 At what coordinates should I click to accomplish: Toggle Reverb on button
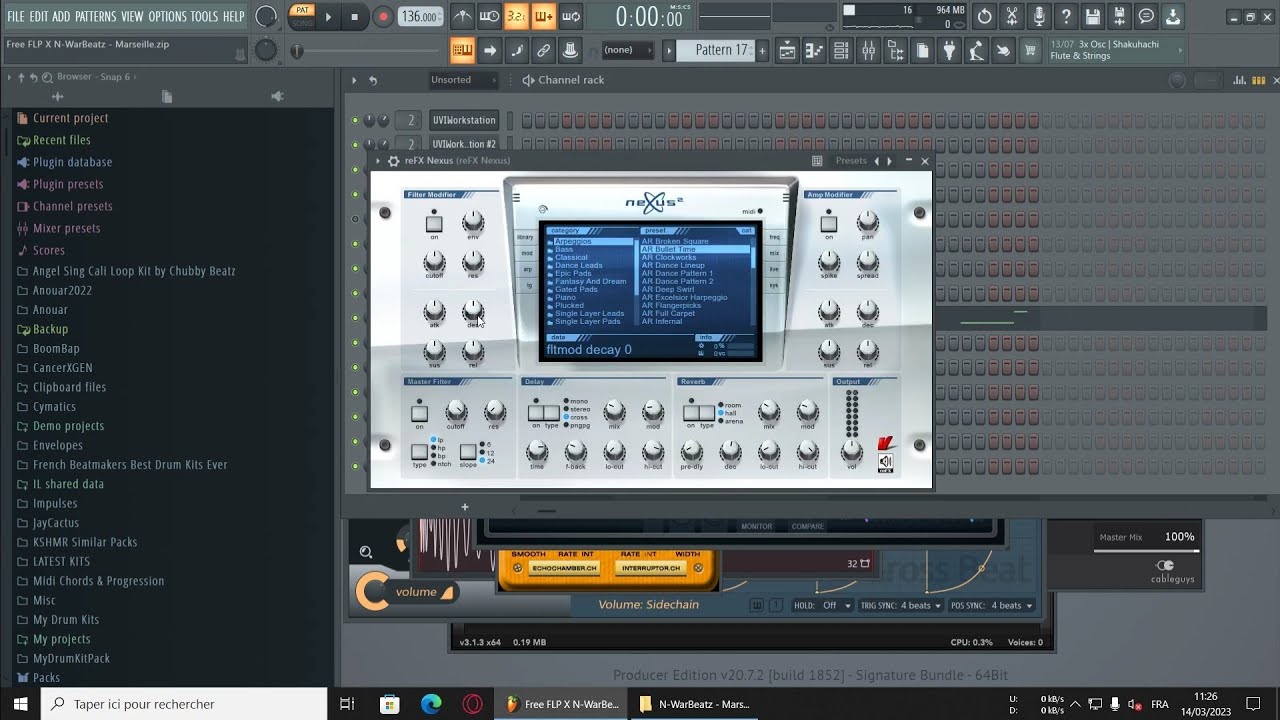(691, 413)
